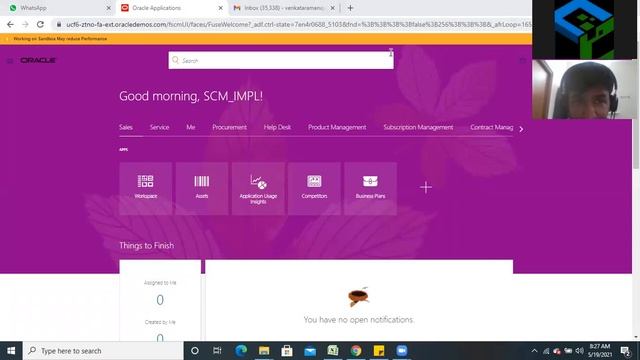Click the Things to Finish heading
Screen dimensions: 640x360
point(147,246)
